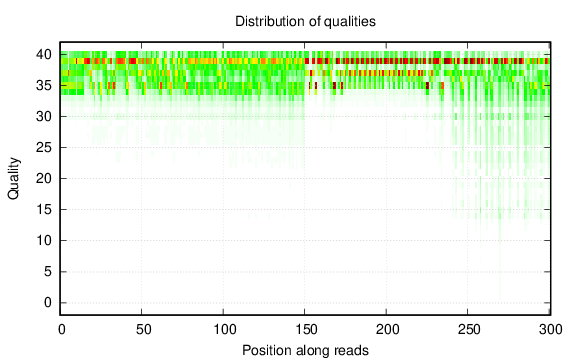The width and height of the screenshot is (576, 360).
Task: Click the 30 tick label on quality axis
Action: 44,116
